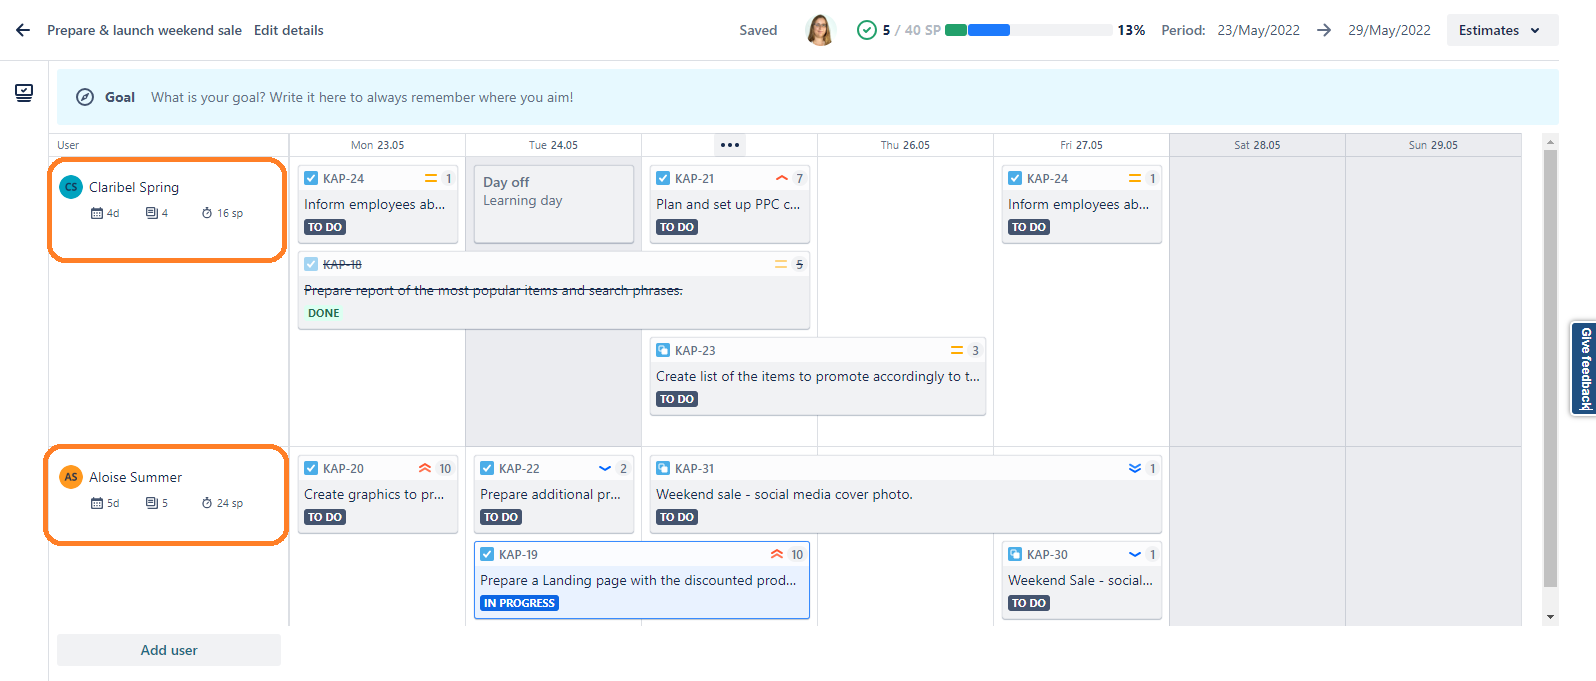Click the user avatar photo in header

pos(820,30)
